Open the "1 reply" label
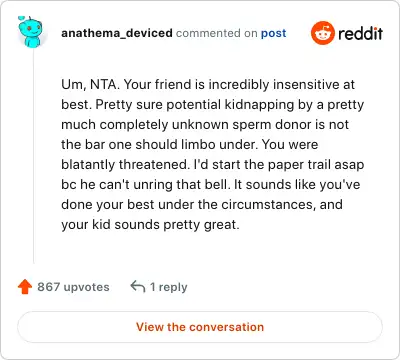Image resolution: width=400 pixels, height=360 pixels. click(169, 287)
